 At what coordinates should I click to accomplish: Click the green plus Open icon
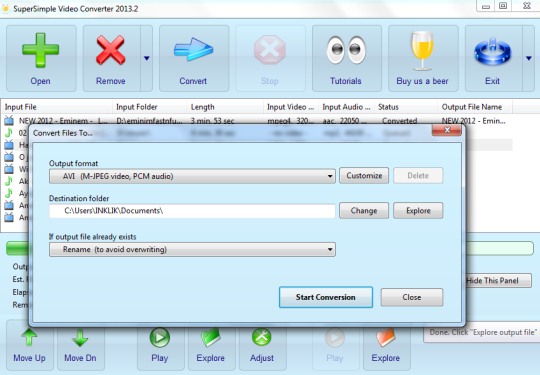click(x=41, y=50)
